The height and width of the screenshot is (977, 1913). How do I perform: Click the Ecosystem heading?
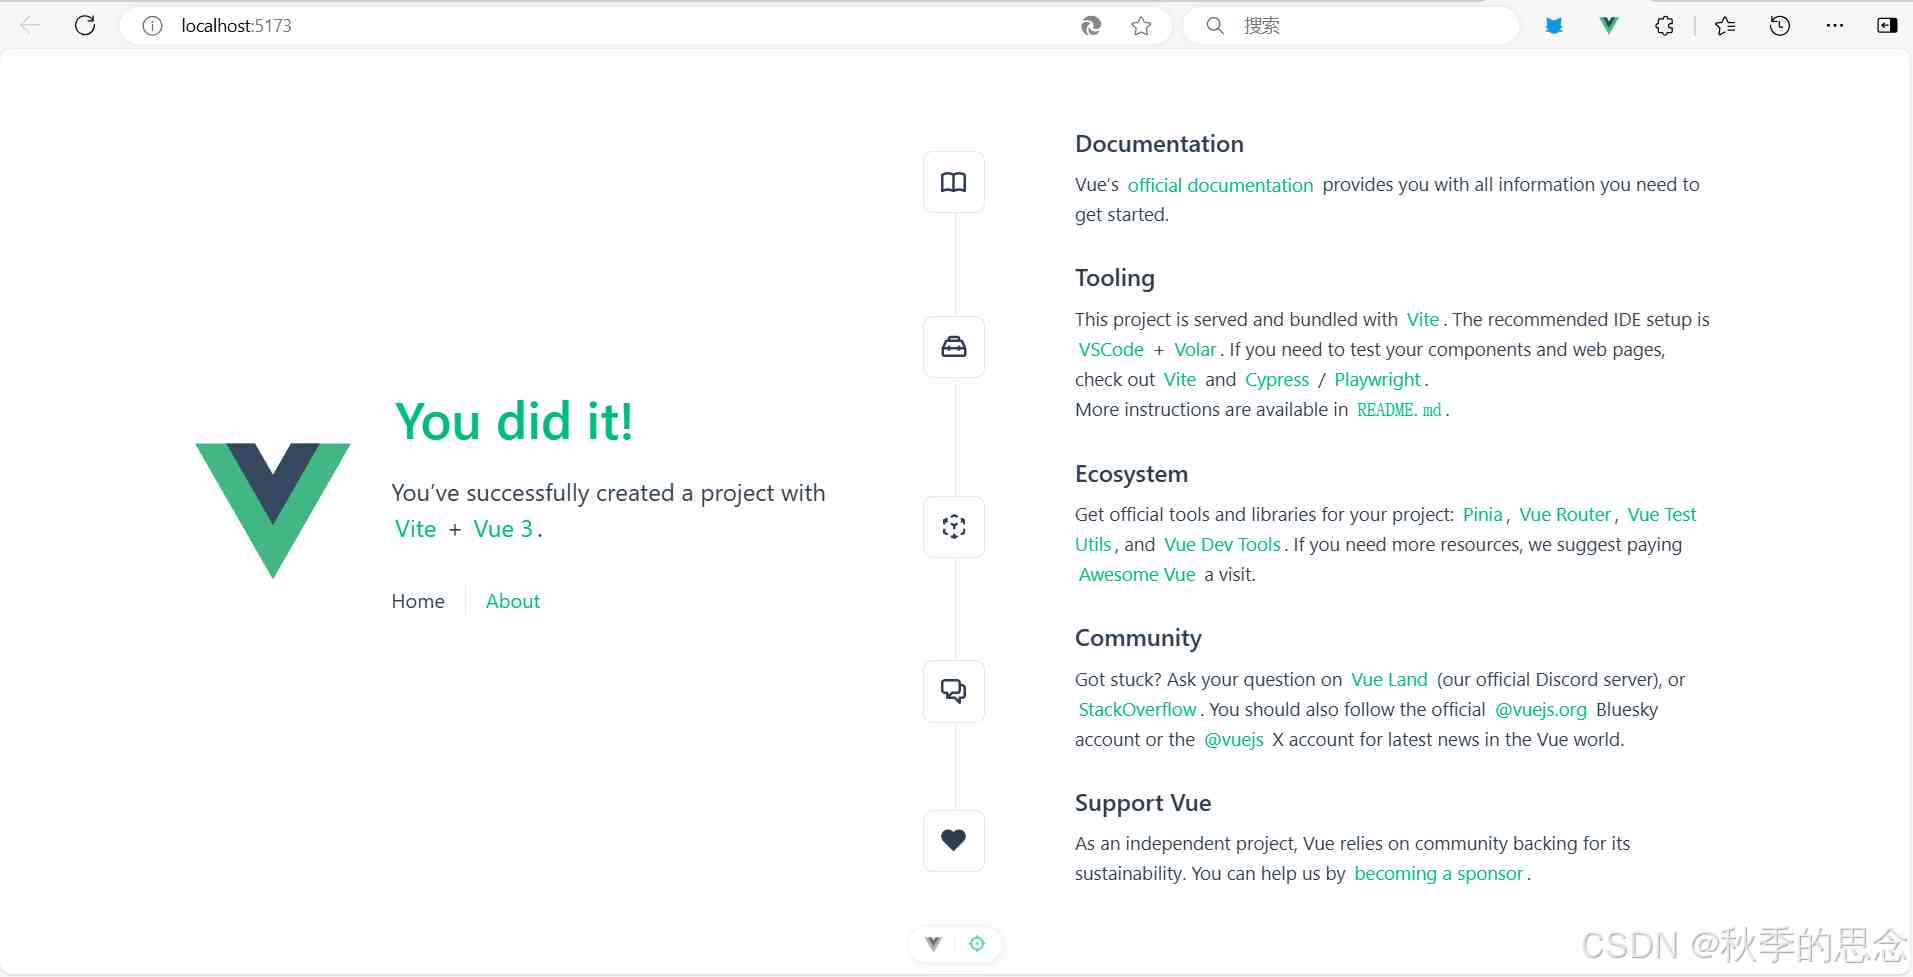pyautogui.click(x=1131, y=474)
